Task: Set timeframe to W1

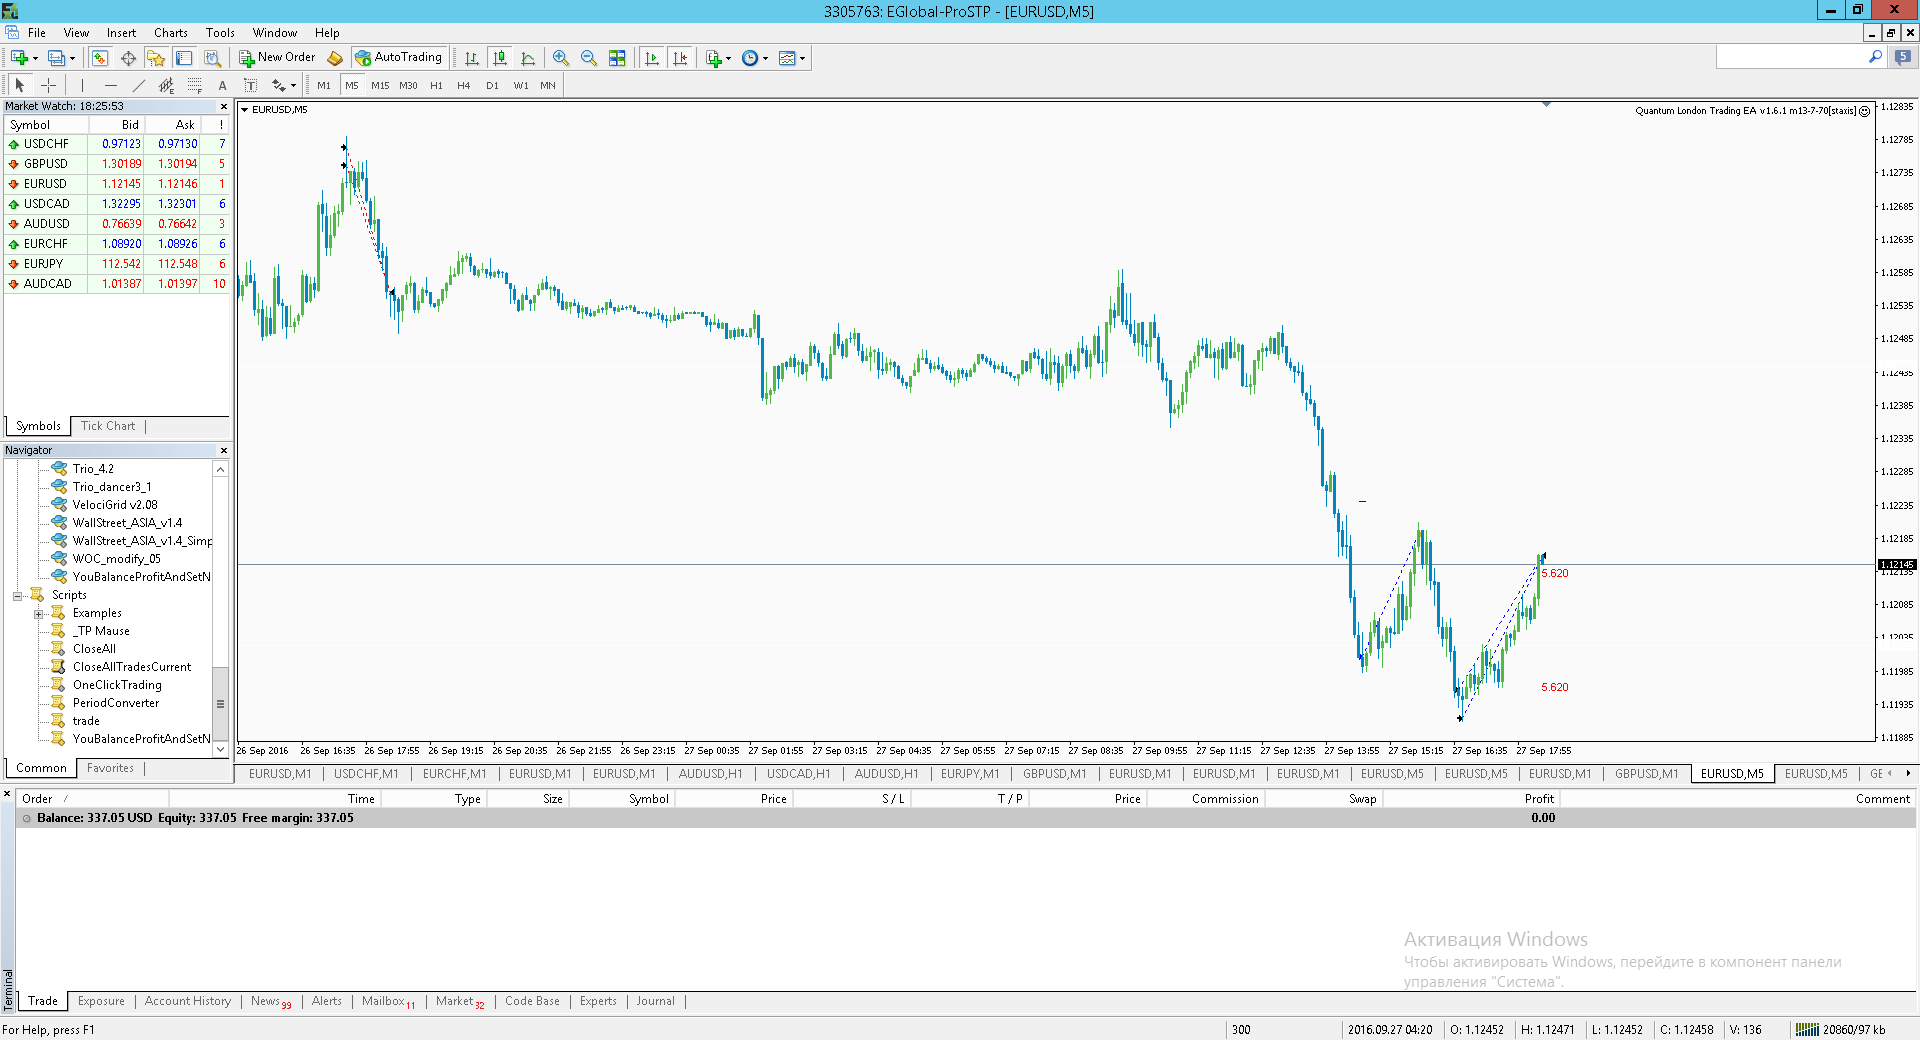Action: pyautogui.click(x=521, y=85)
